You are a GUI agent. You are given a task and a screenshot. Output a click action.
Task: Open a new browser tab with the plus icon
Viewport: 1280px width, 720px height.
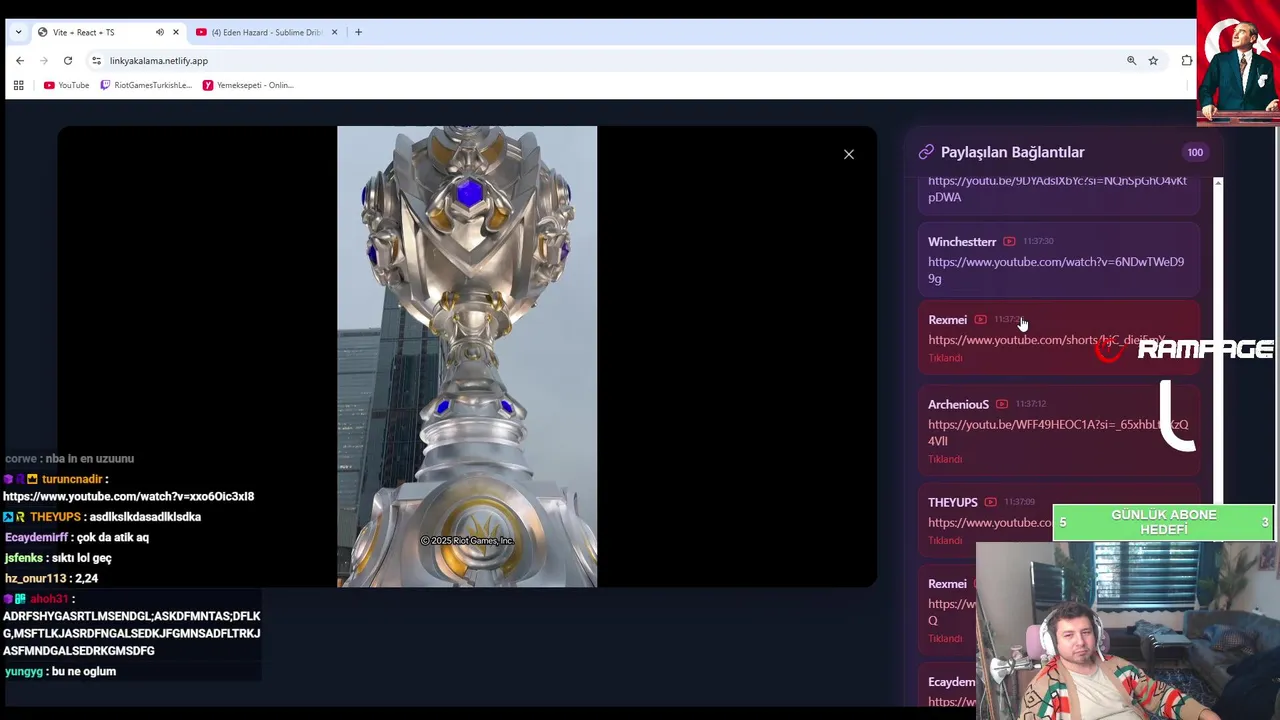tap(359, 32)
